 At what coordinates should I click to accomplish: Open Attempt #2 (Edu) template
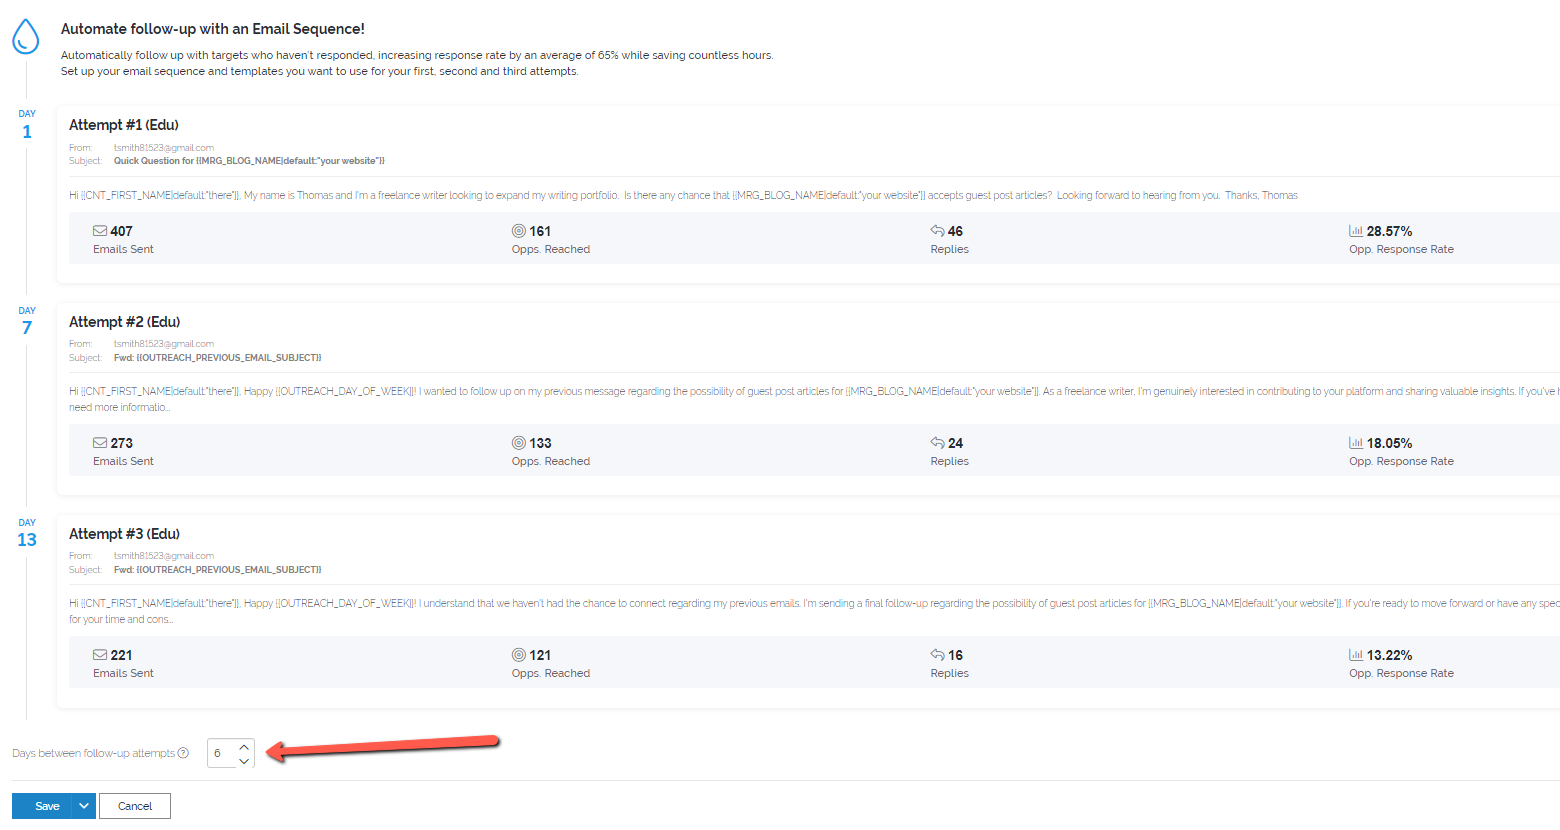125,322
